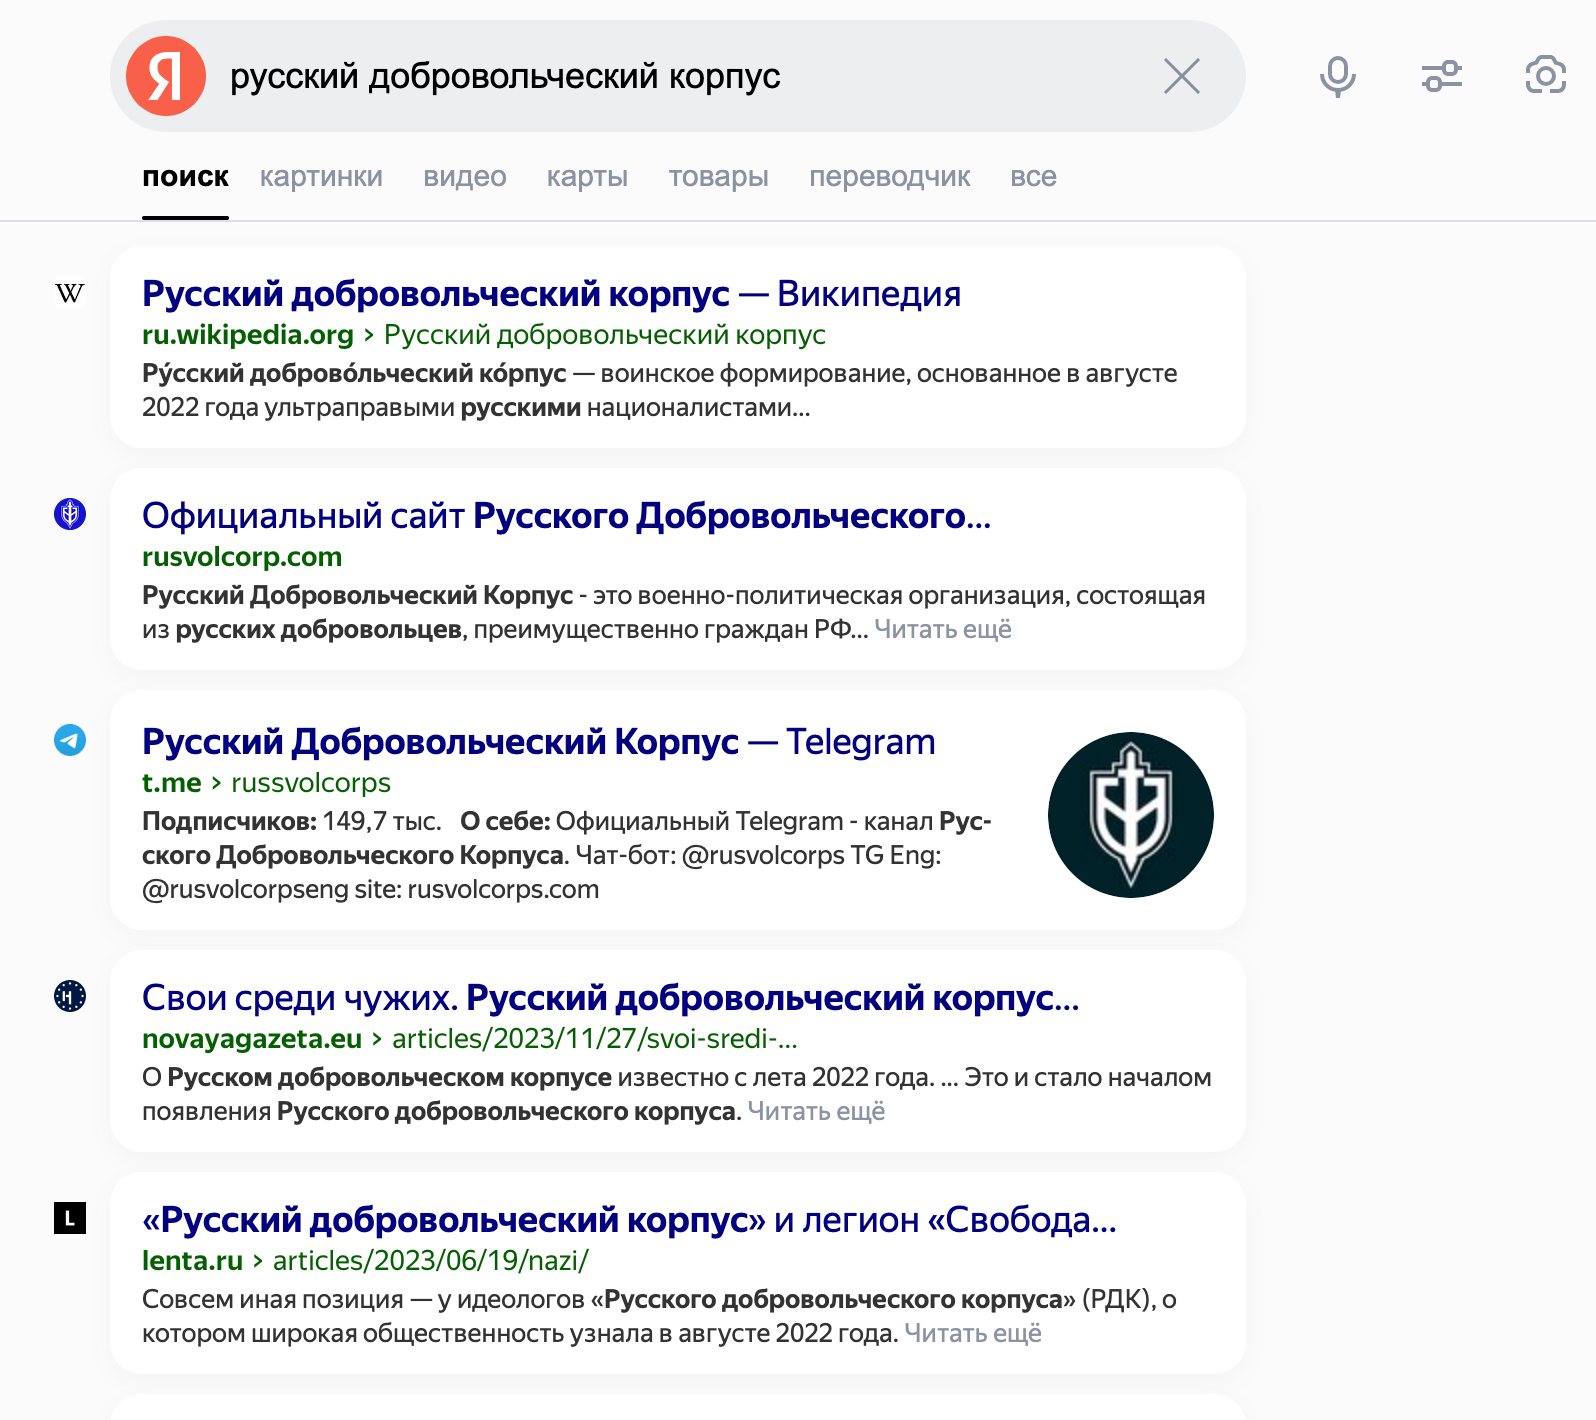Click the Telegram channel logo thumbnail
The height and width of the screenshot is (1420, 1596).
pos(1130,815)
